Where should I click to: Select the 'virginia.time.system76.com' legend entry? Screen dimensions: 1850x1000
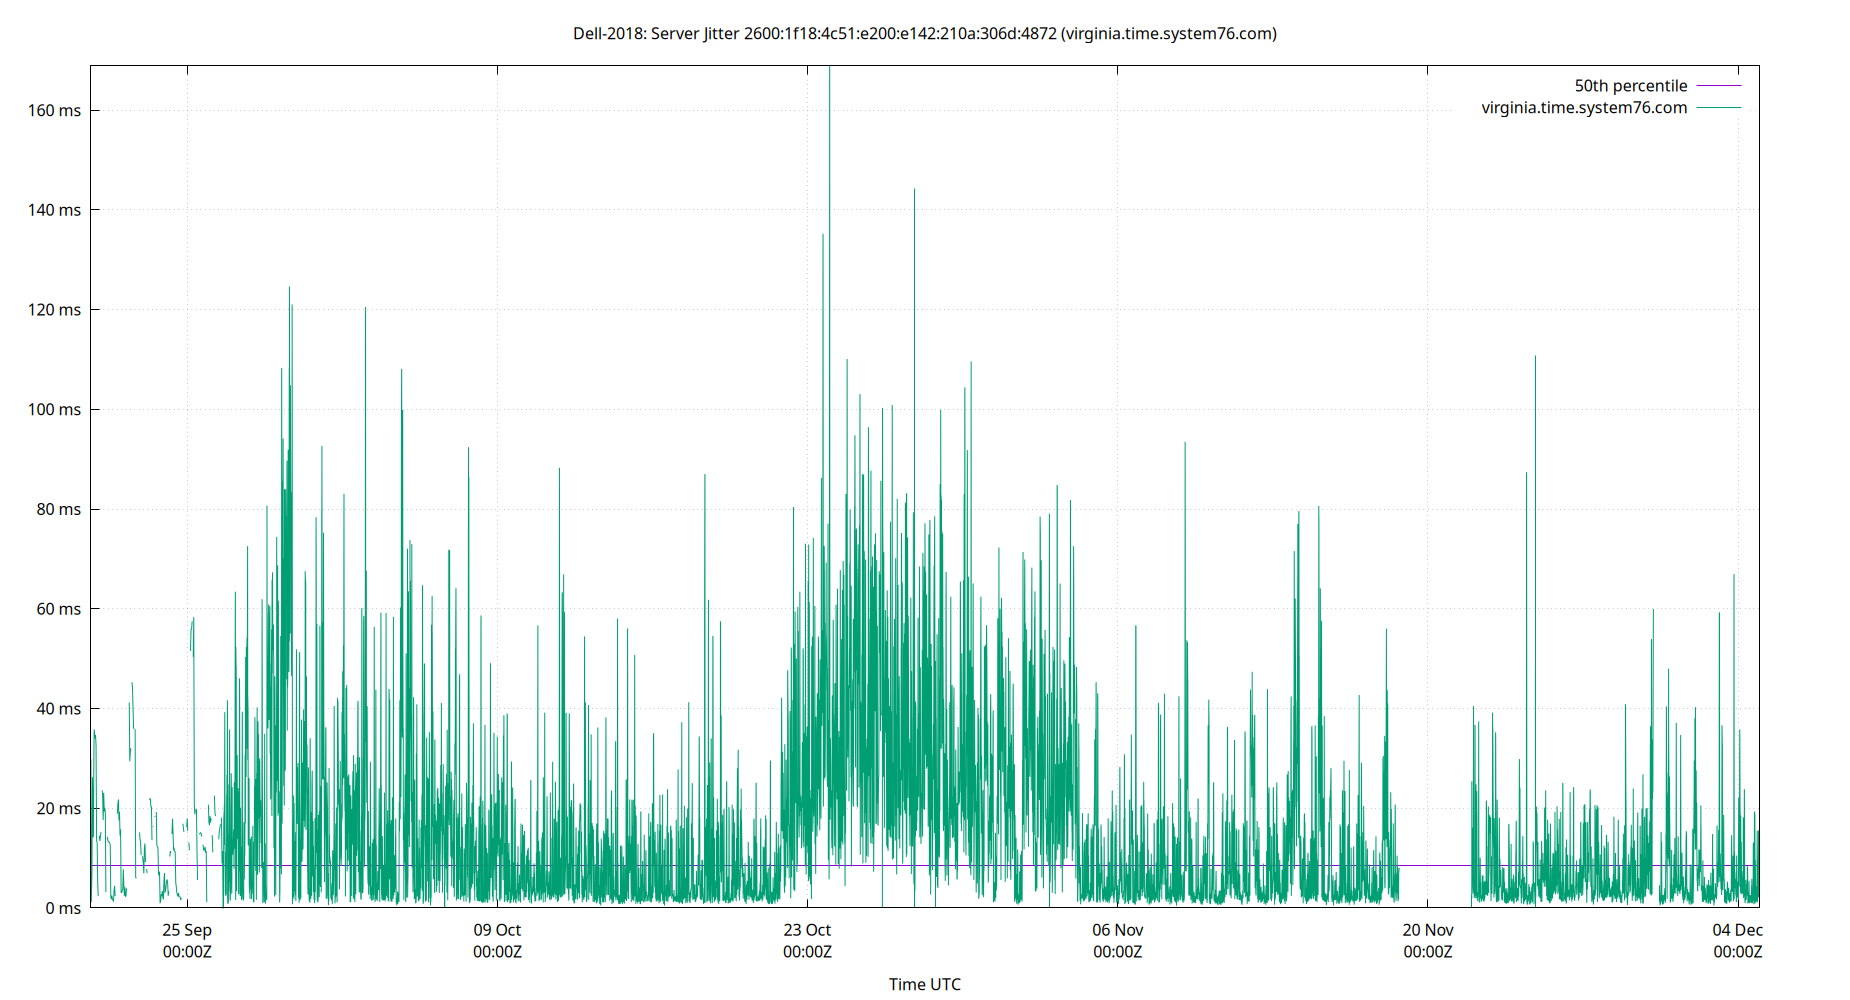[1584, 107]
